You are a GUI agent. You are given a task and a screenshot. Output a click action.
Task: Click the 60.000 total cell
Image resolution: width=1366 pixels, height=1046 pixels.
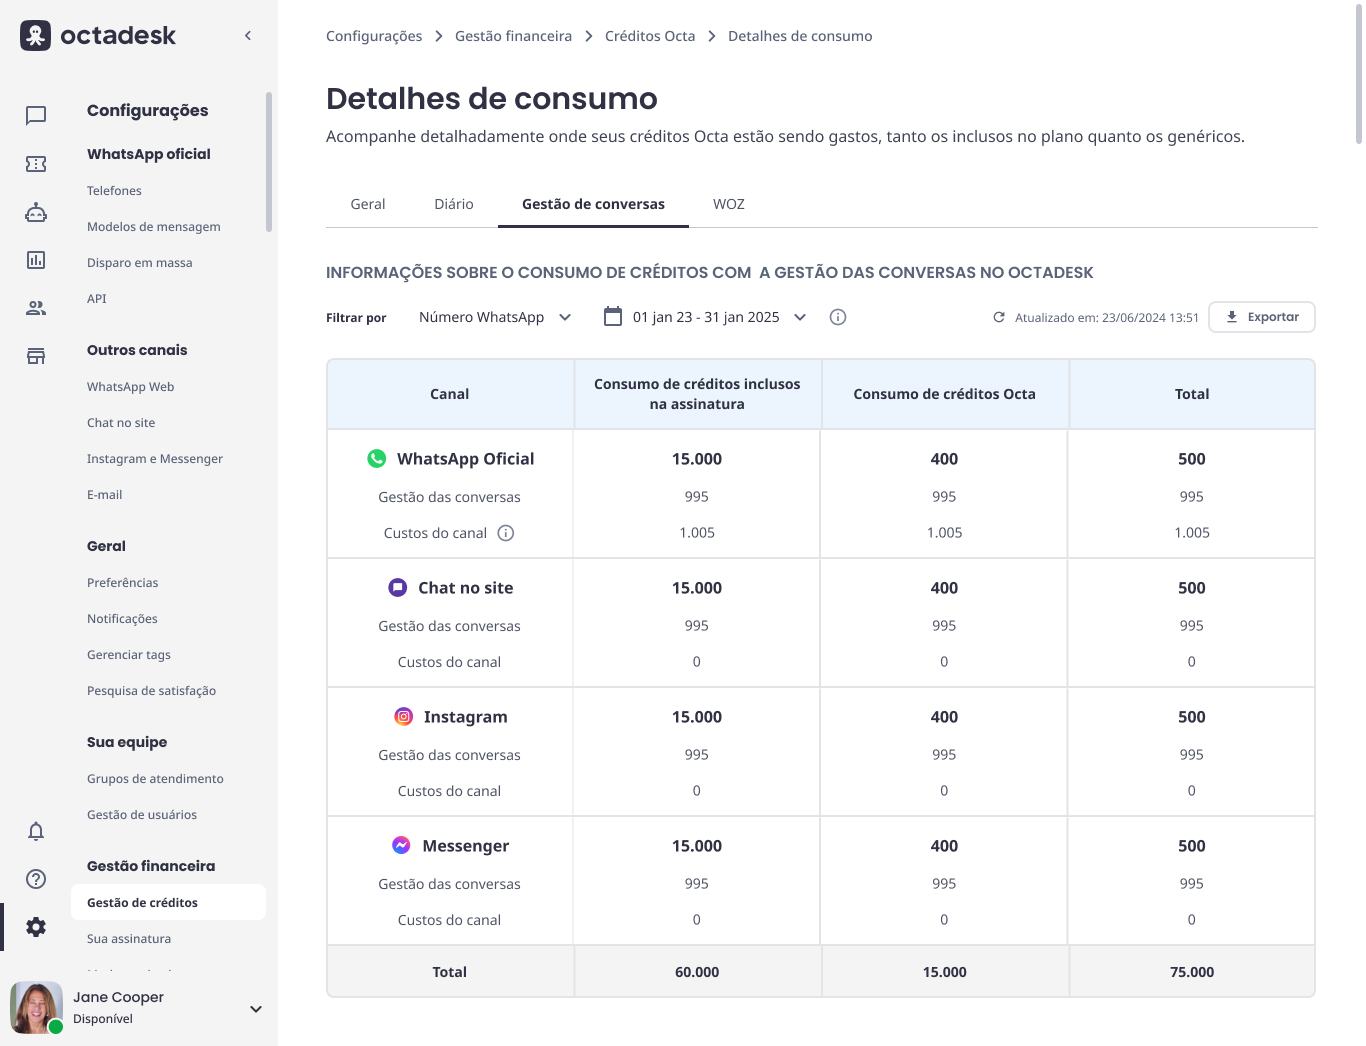(x=697, y=972)
